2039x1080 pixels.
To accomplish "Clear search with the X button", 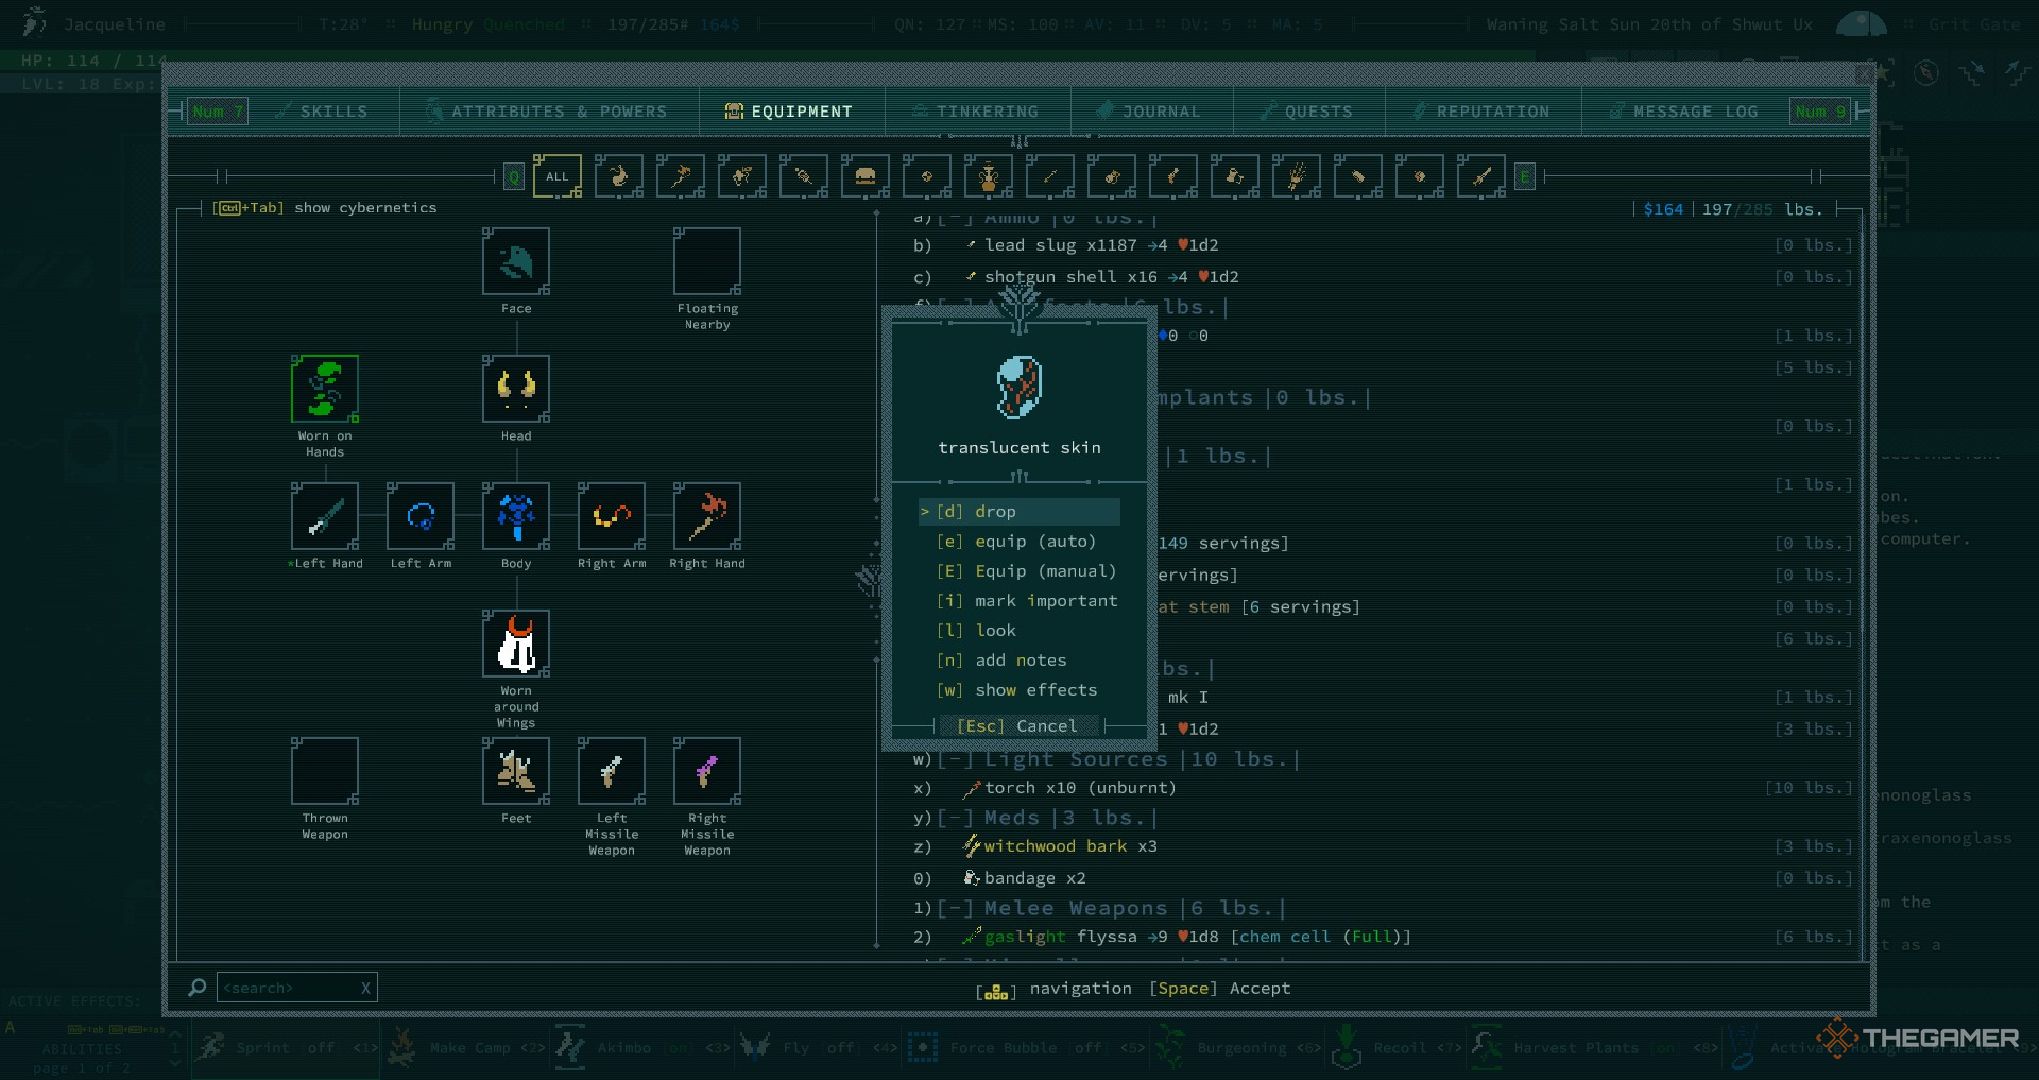I will click(366, 988).
